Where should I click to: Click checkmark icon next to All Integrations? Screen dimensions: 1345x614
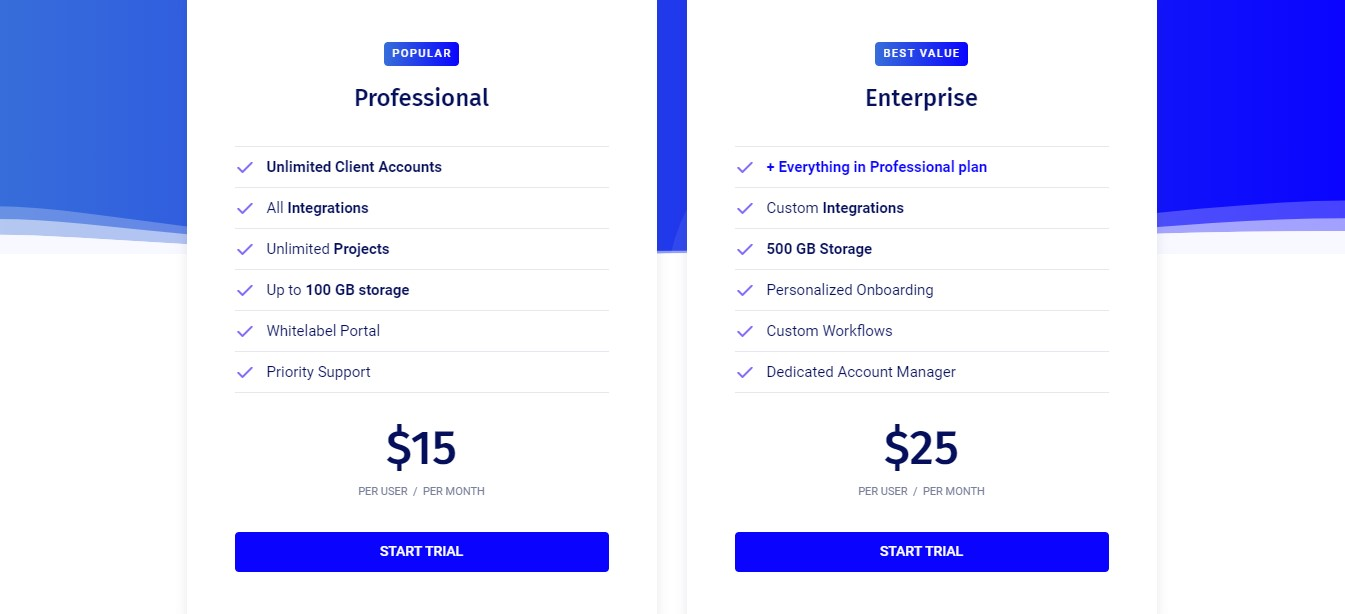click(x=244, y=208)
